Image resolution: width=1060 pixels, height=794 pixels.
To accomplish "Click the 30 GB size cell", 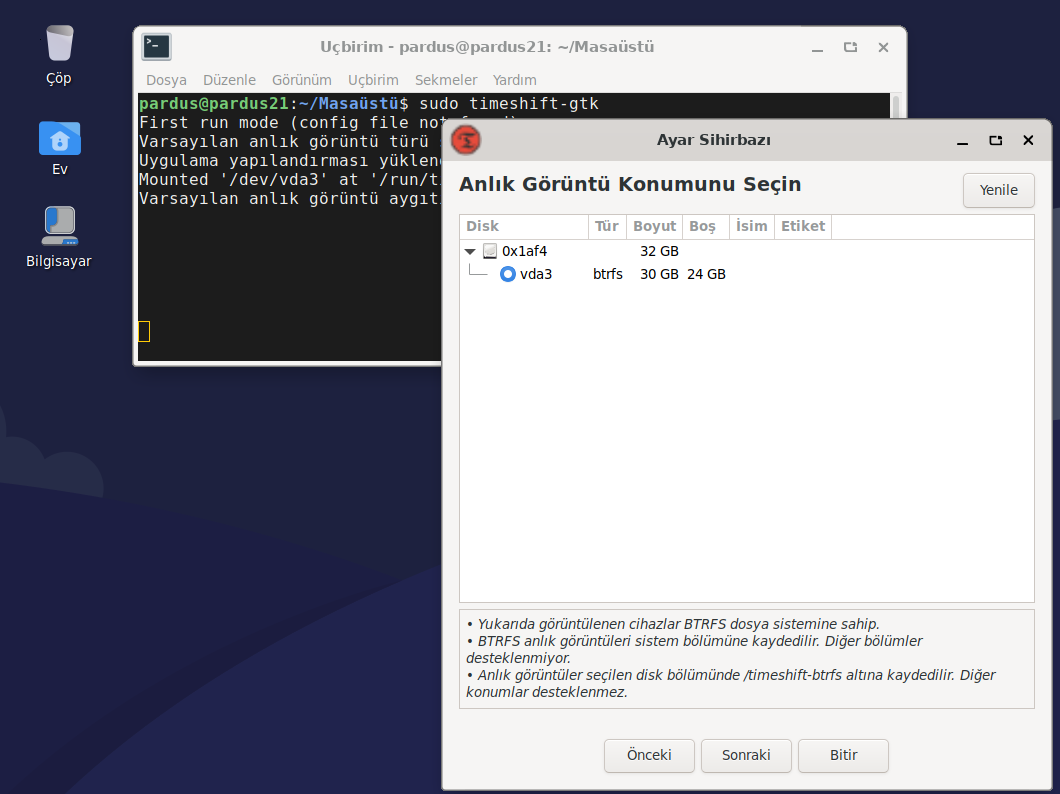I will tap(659, 274).
